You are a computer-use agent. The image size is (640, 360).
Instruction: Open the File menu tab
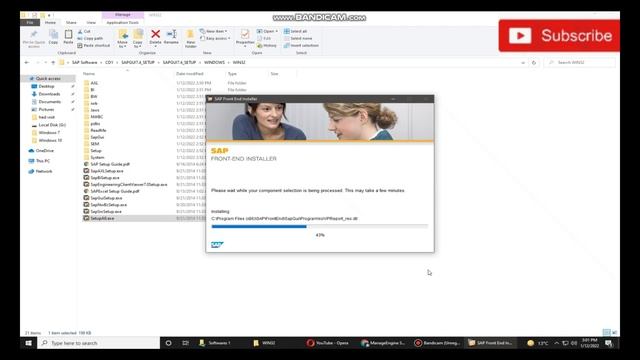click(30, 22)
